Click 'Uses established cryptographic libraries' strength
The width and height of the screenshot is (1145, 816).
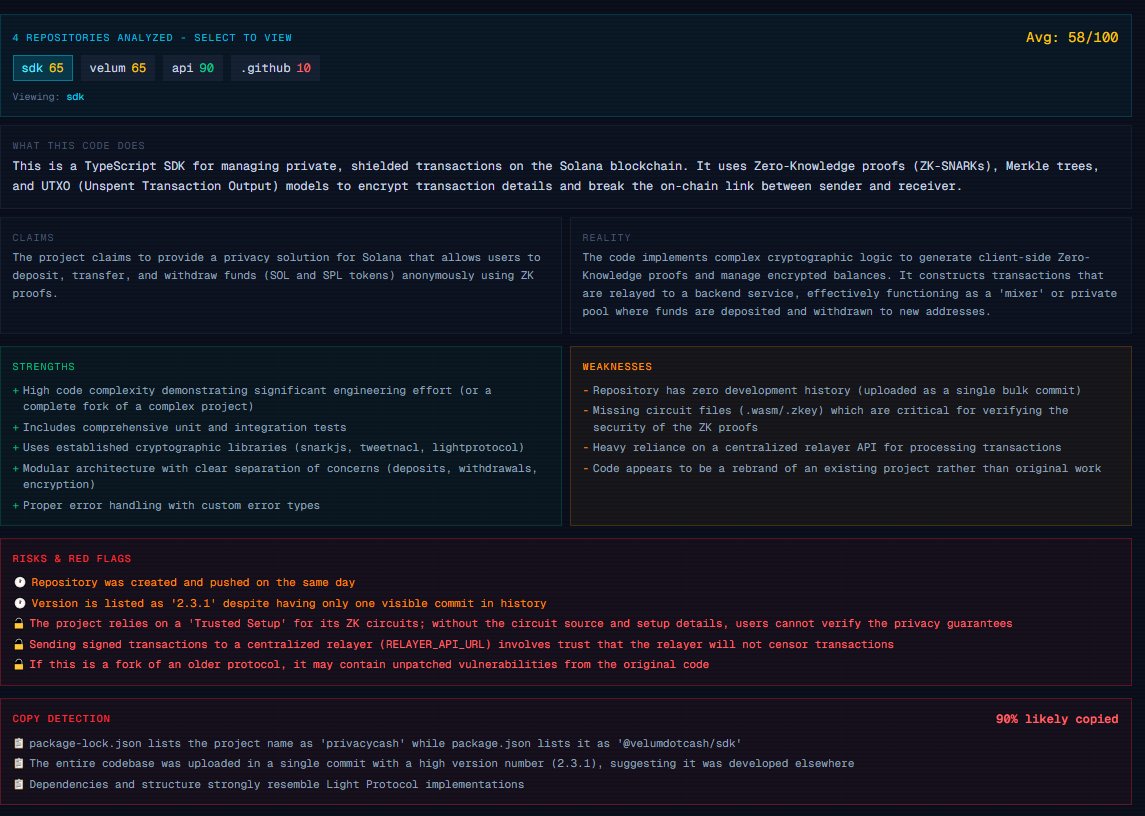273,448
